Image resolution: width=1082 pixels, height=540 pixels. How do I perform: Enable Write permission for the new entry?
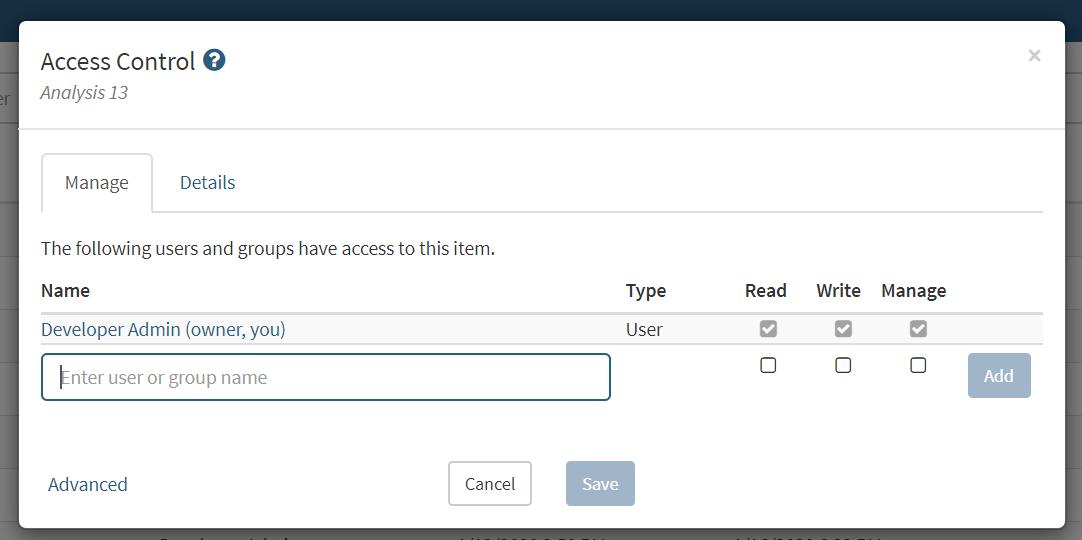pyautogui.click(x=843, y=366)
